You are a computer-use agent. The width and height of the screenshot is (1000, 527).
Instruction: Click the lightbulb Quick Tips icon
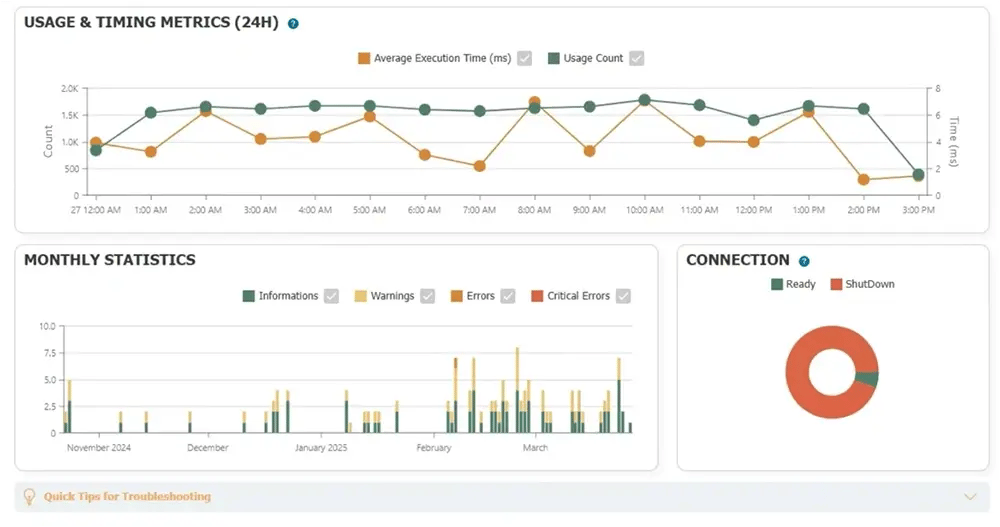coord(30,496)
